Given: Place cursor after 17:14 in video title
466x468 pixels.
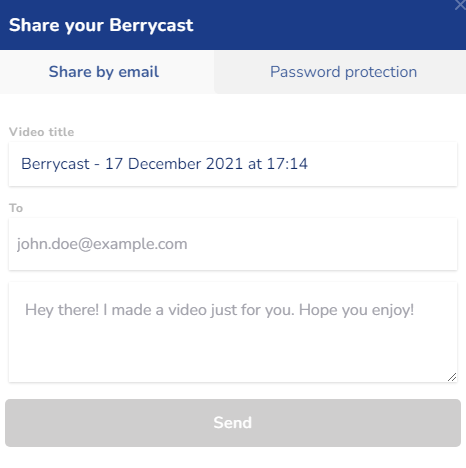Looking at the screenshot, I should click(x=309, y=164).
